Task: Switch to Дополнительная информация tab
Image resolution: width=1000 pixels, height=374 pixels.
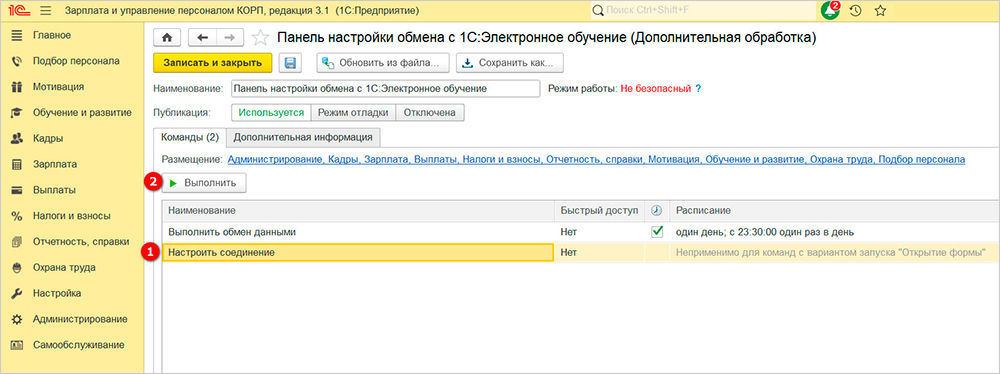Action: (303, 137)
